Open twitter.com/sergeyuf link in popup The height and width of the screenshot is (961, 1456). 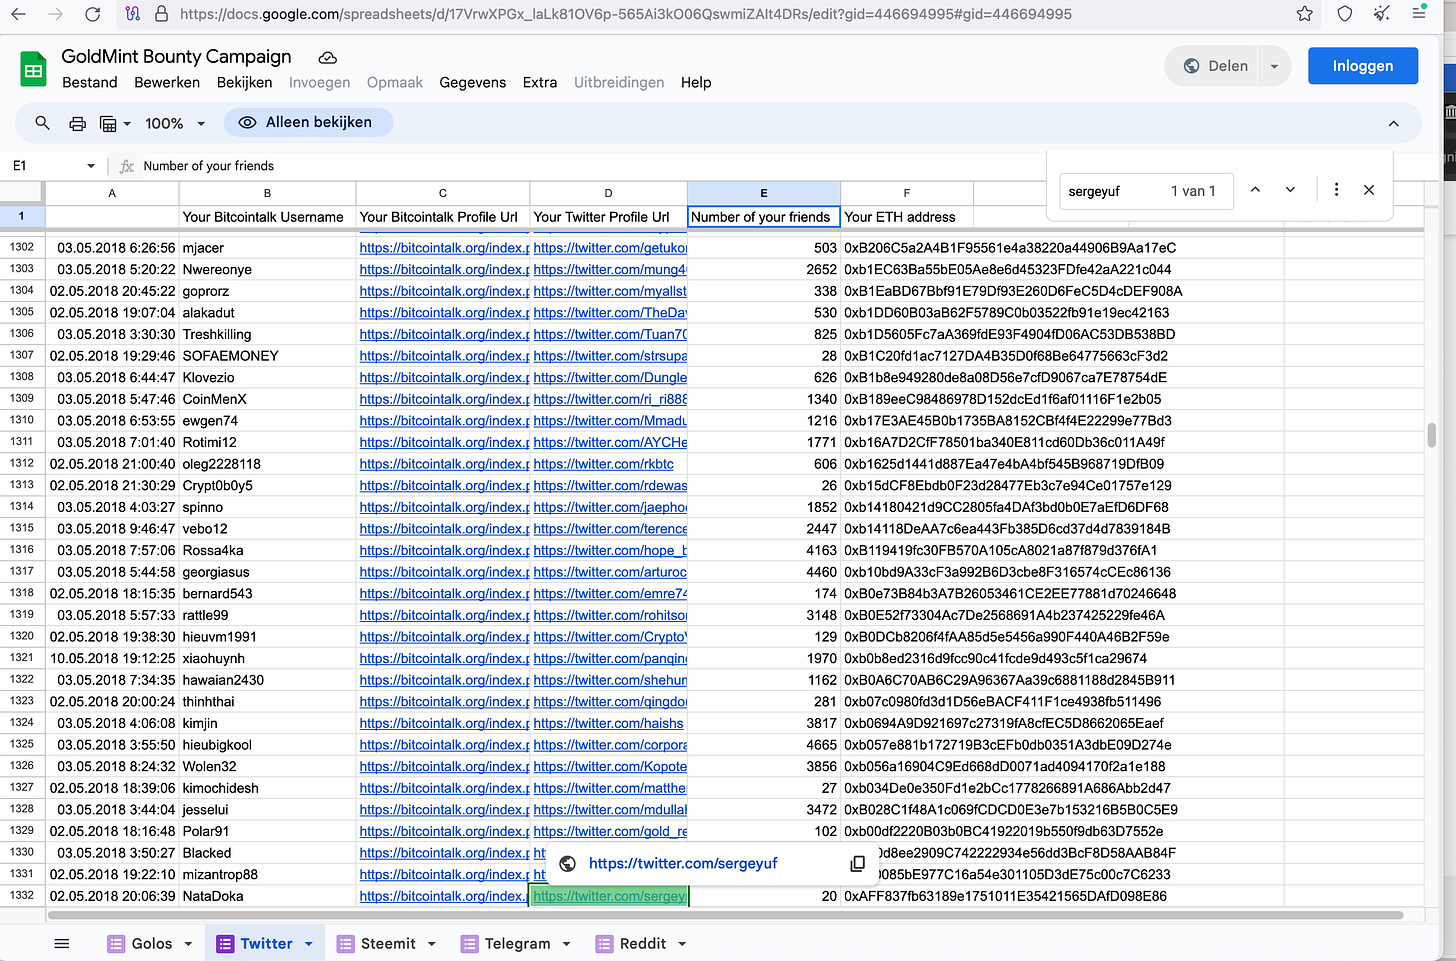click(683, 864)
